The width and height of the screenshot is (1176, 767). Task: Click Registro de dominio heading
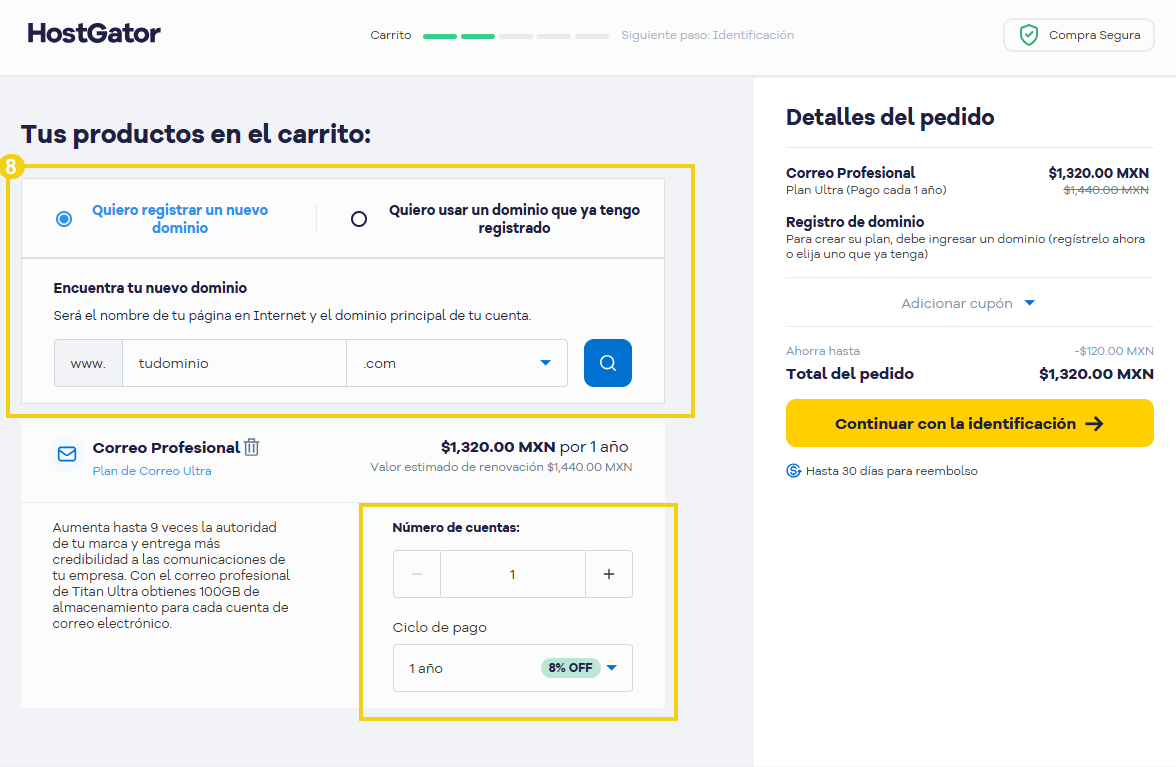[855, 222]
